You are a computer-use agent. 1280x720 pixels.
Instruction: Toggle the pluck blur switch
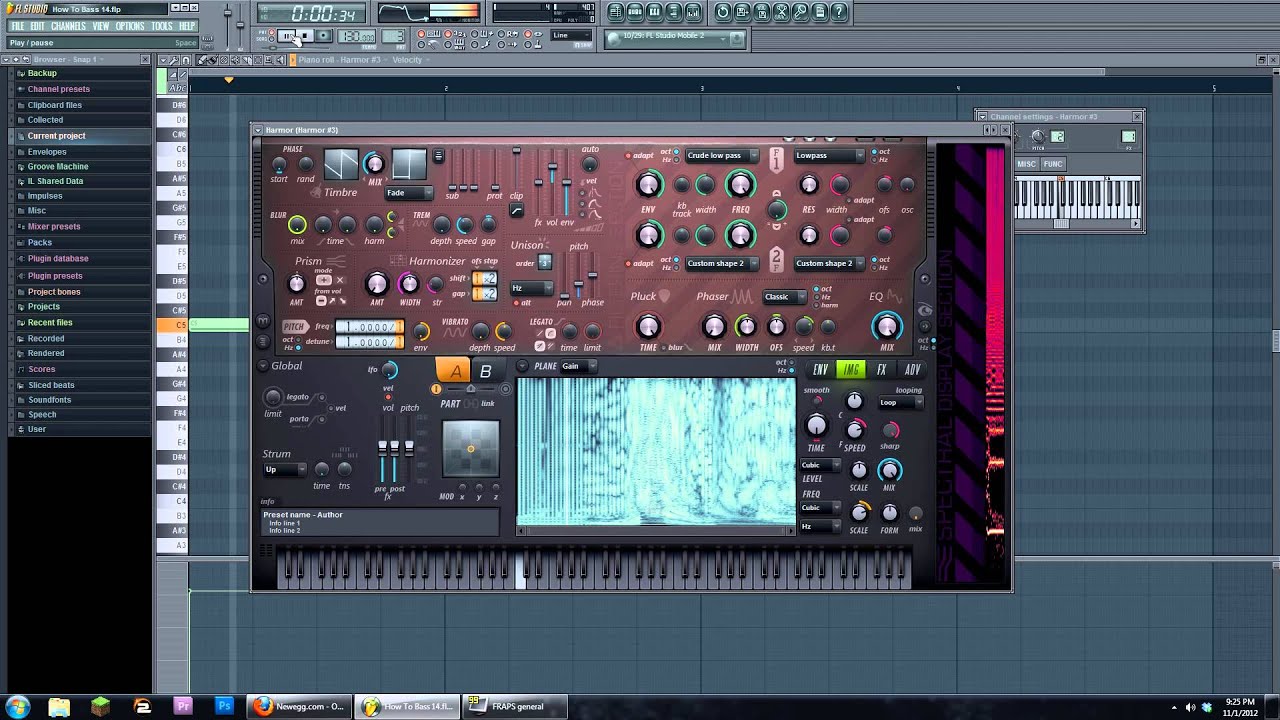(664, 347)
